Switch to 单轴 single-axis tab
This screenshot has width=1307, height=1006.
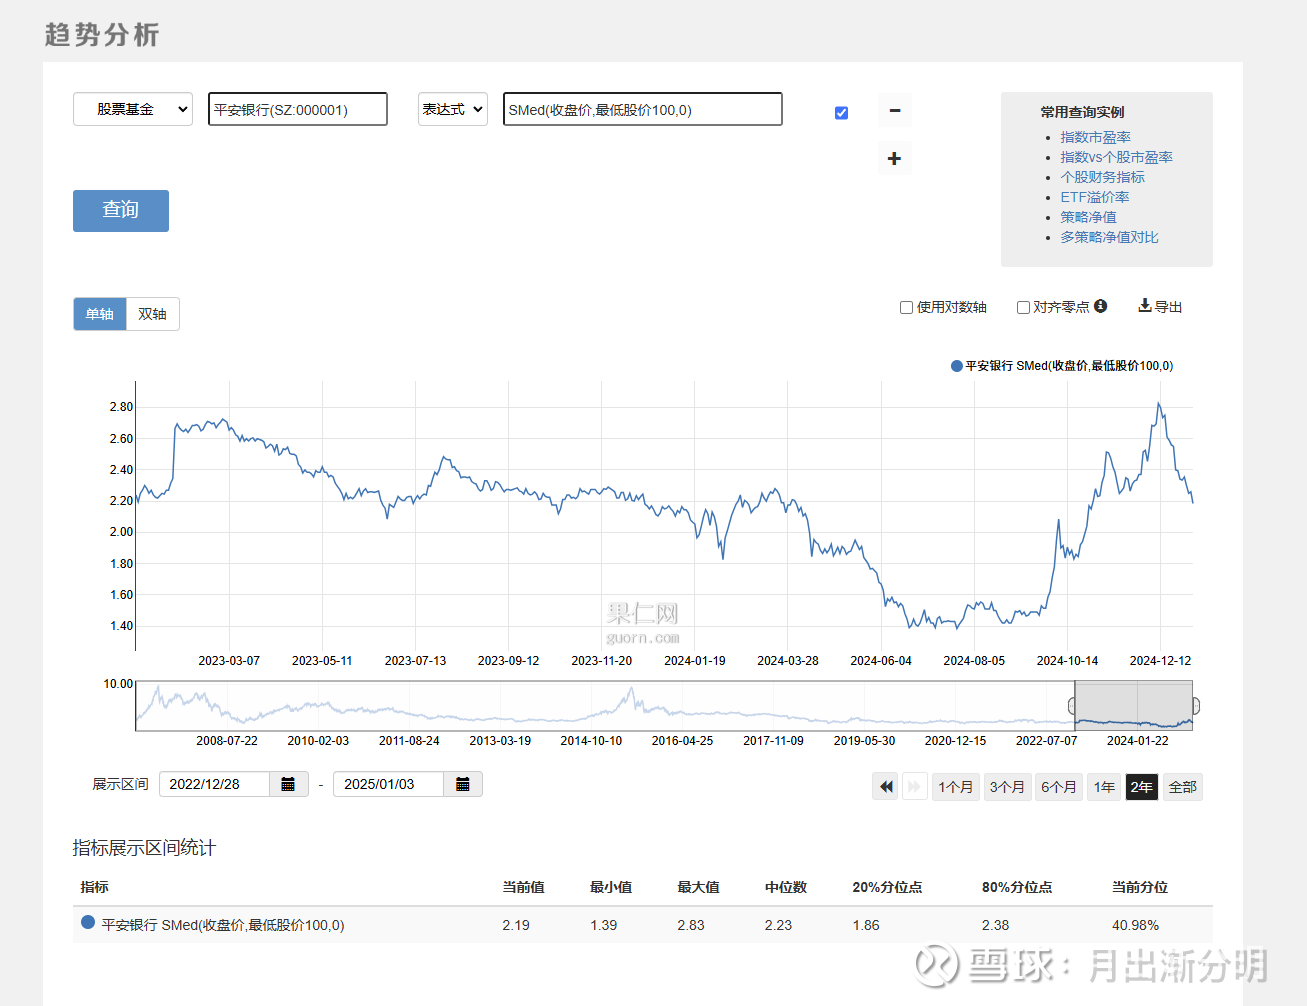(x=100, y=314)
